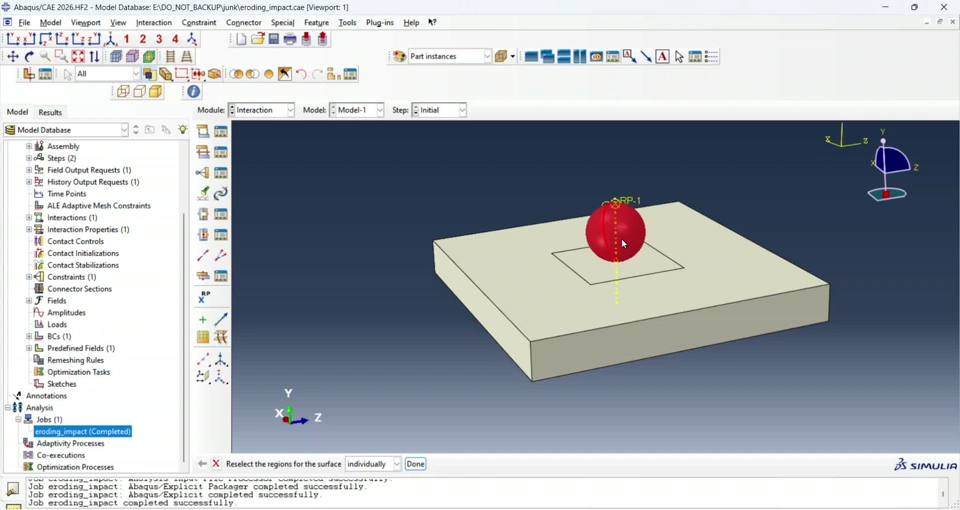
Task: Click the Print icon
Action: point(290,39)
